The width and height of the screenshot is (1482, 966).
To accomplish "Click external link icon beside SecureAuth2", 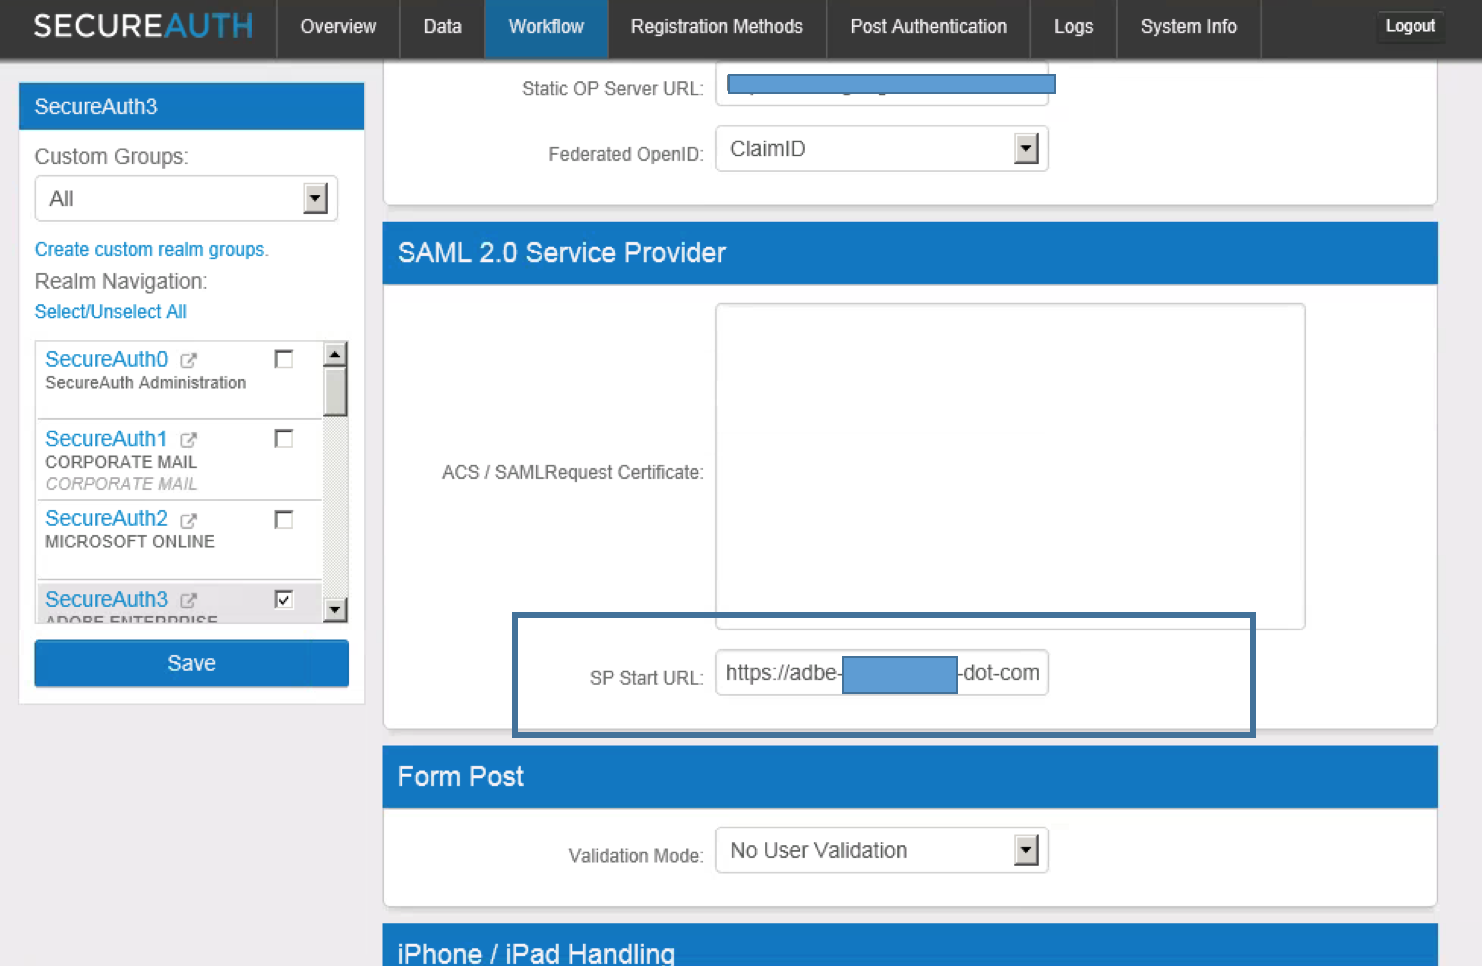I will tap(190, 519).
